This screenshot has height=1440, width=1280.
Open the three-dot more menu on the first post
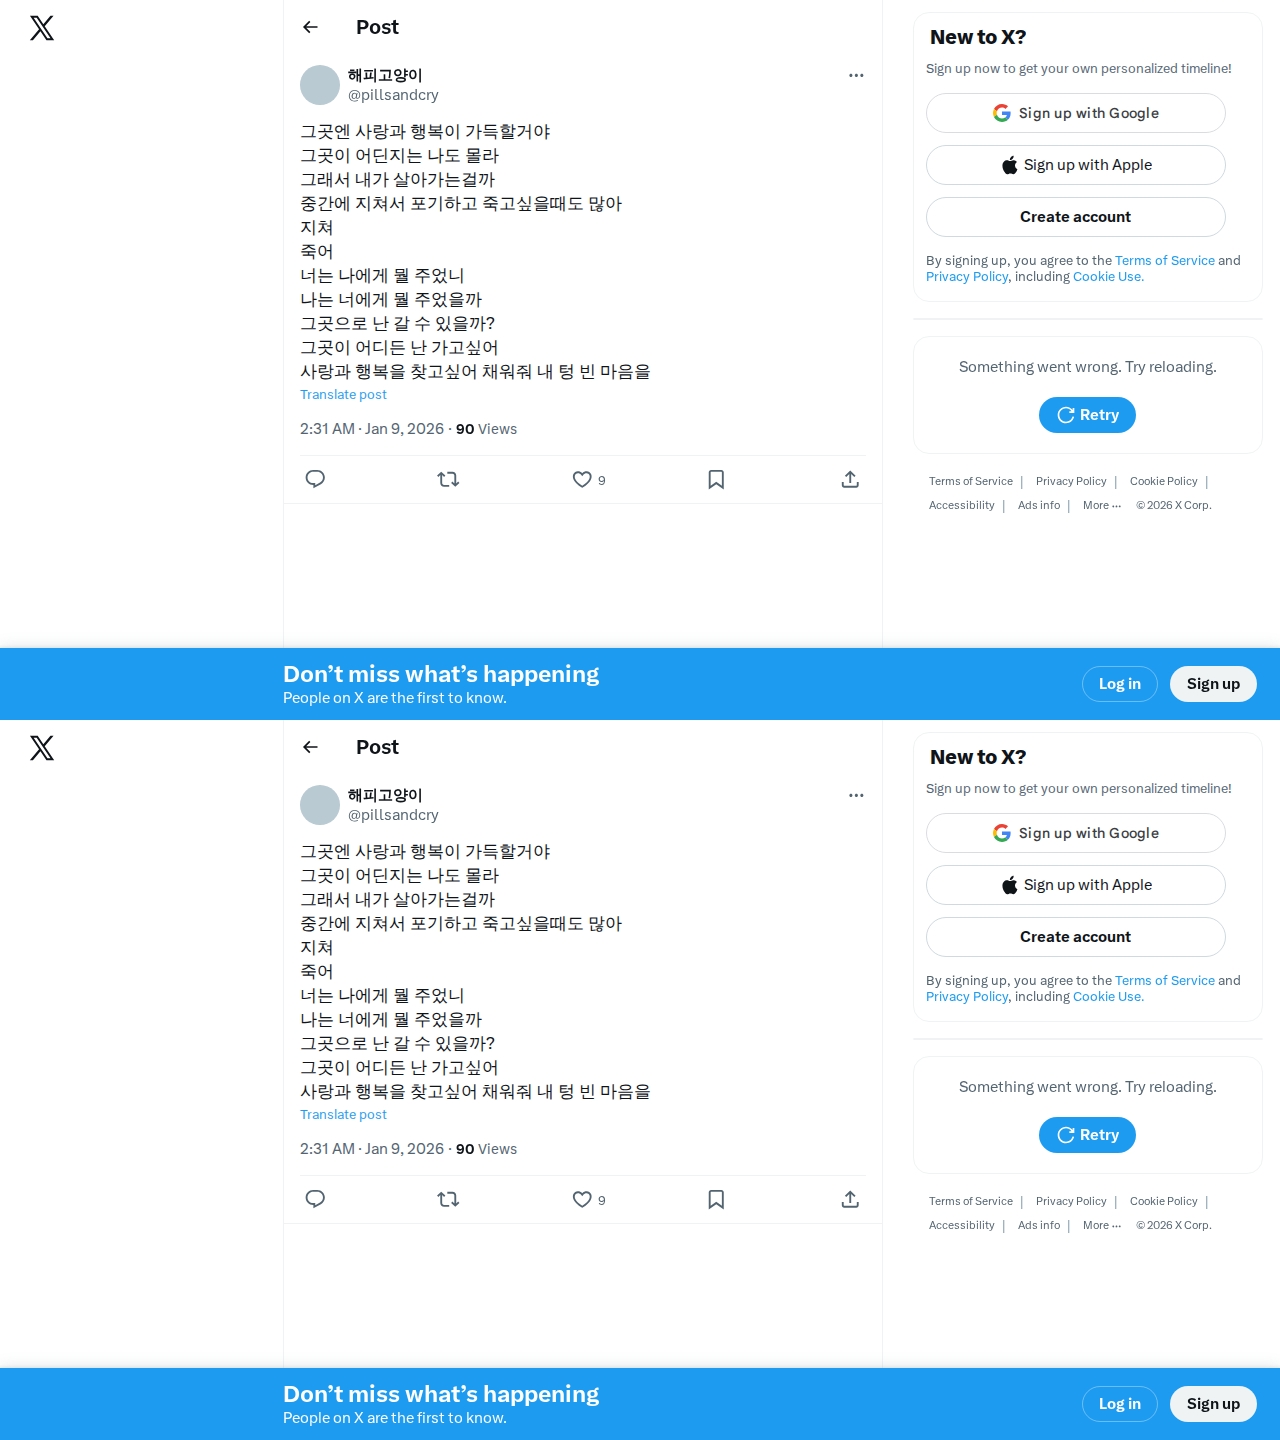coord(856,75)
